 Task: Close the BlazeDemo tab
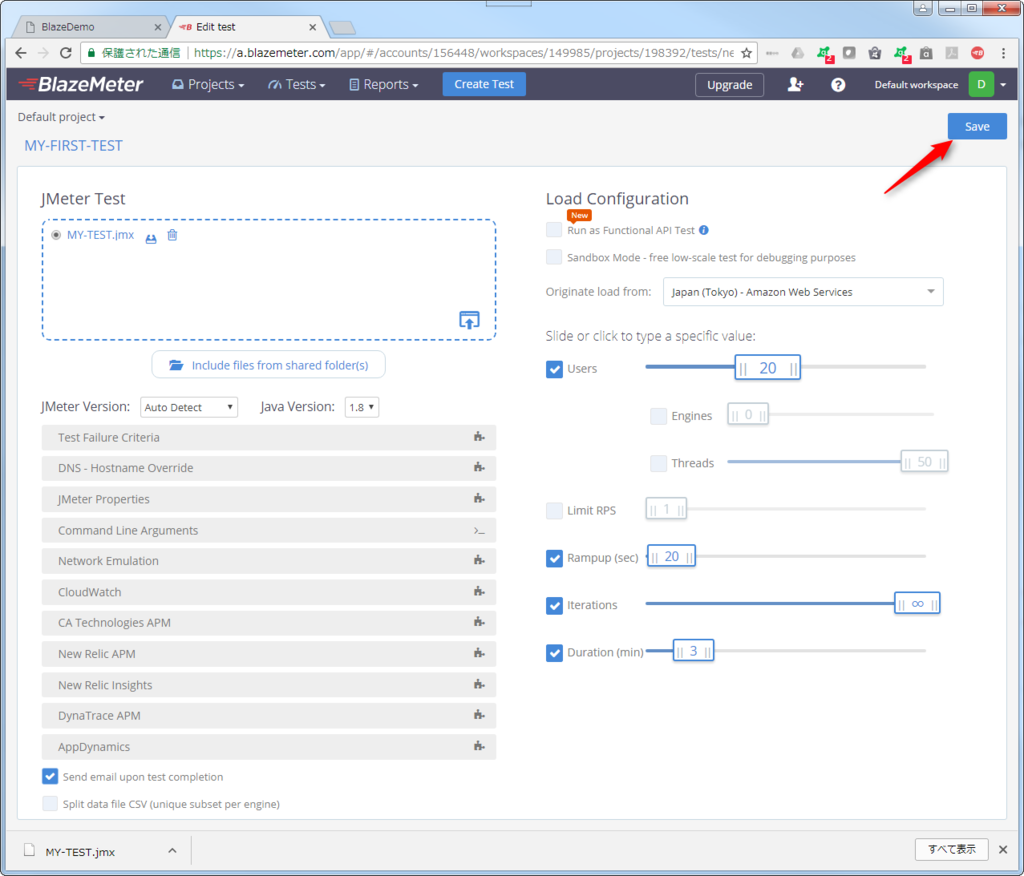pos(157,27)
